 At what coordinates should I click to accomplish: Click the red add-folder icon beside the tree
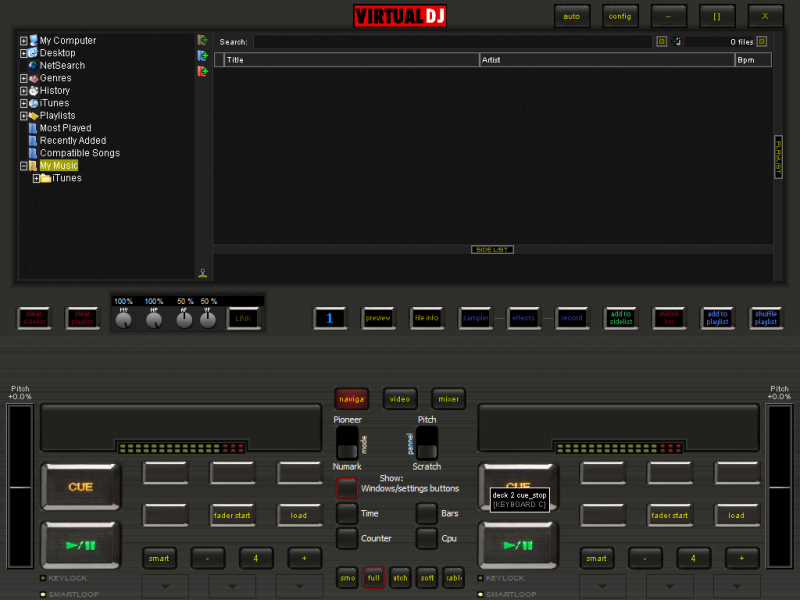(203, 71)
